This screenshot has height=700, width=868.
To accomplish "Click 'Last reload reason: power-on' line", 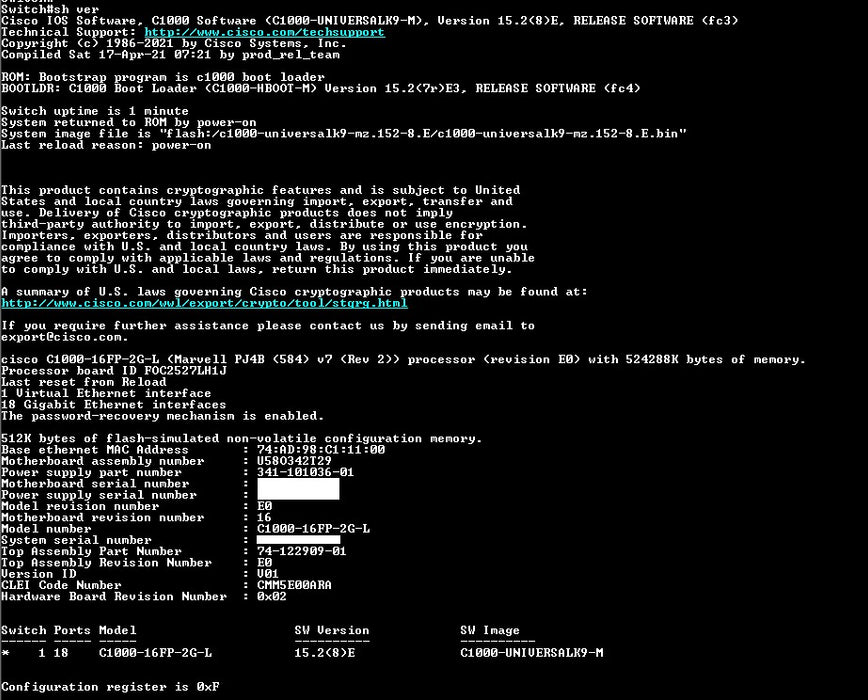I will [x=106, y=145].
